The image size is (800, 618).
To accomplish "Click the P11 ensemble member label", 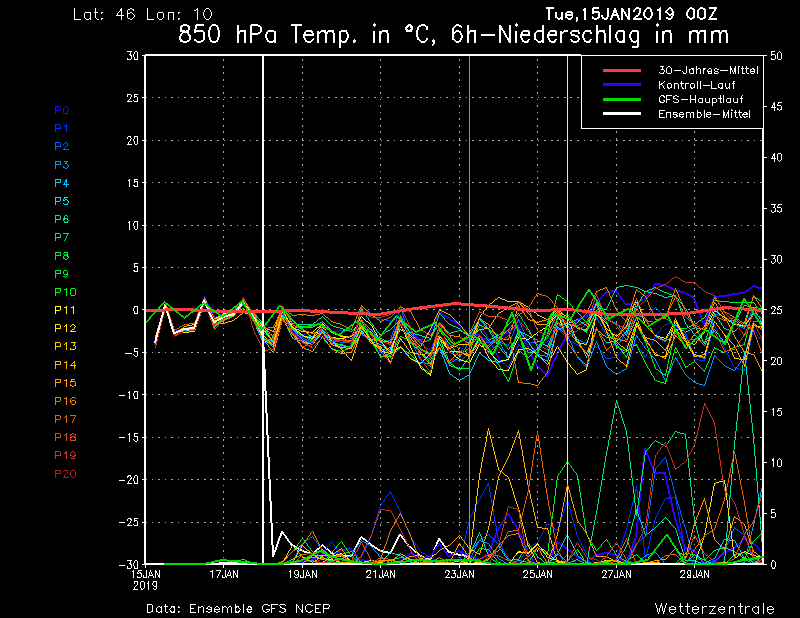I will 65,310.
